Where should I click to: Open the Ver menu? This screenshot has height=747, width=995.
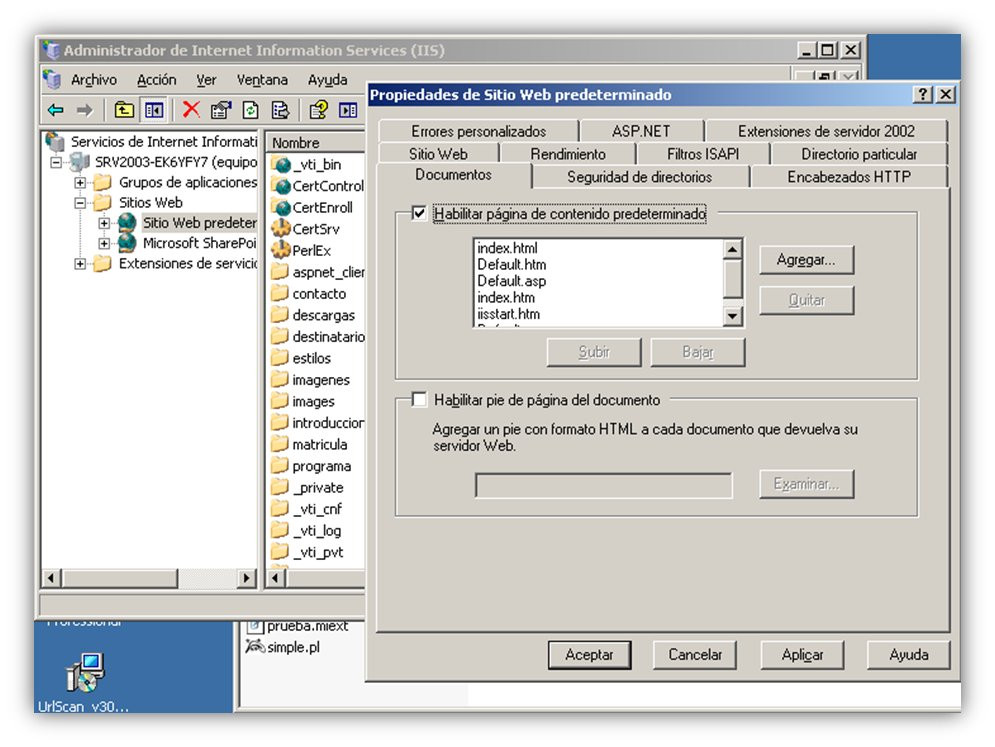206,80
